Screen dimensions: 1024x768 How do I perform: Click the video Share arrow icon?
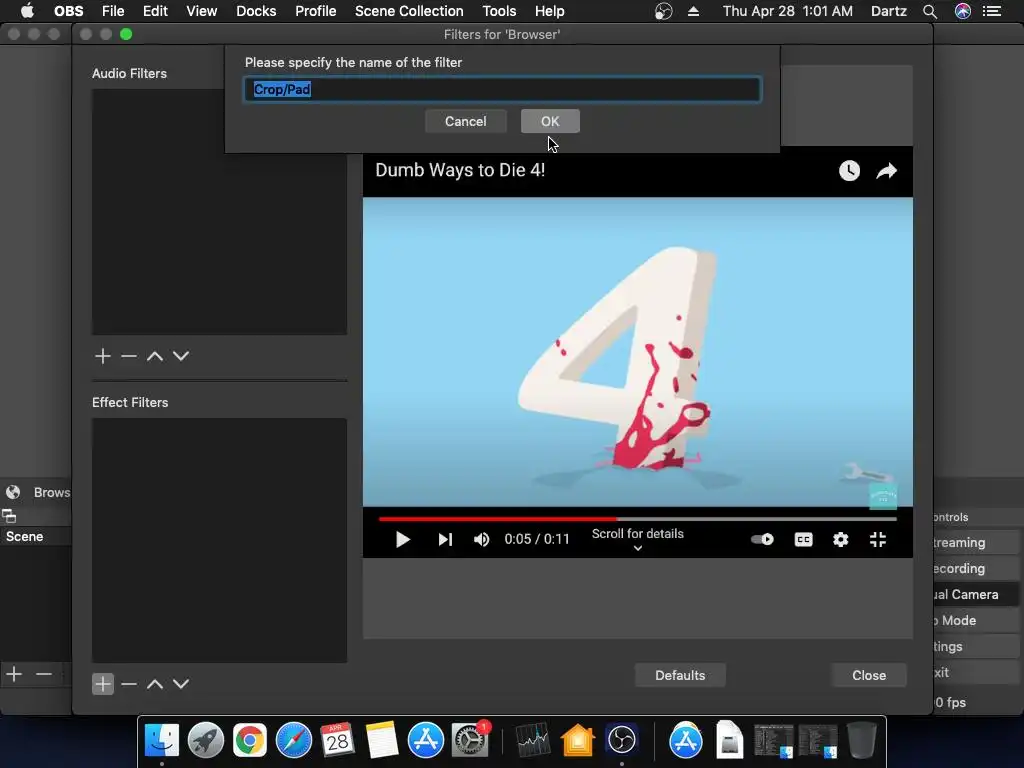pyautogui.click(x=886, y=171)
